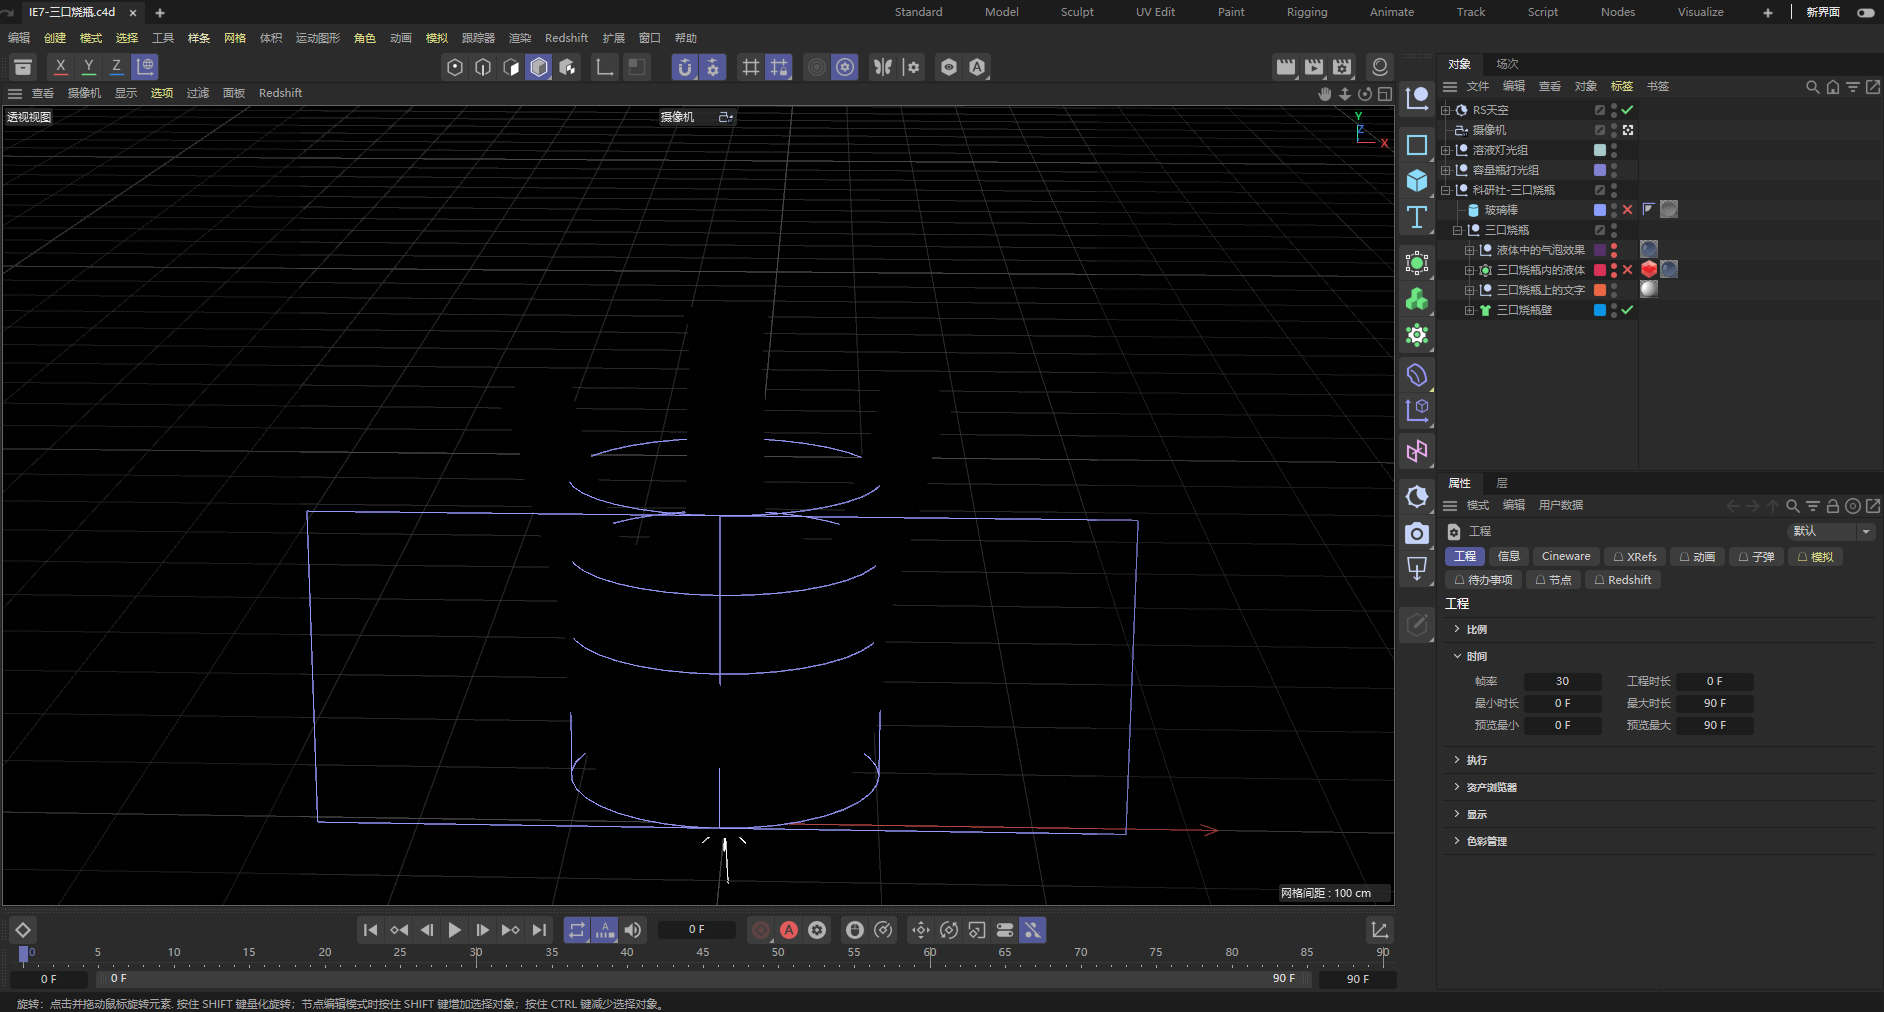The height and width of the screenshot is (1012, 1884).
Task: Collapse the 时间 section in attributes
Action: (x=1457, y=656)
